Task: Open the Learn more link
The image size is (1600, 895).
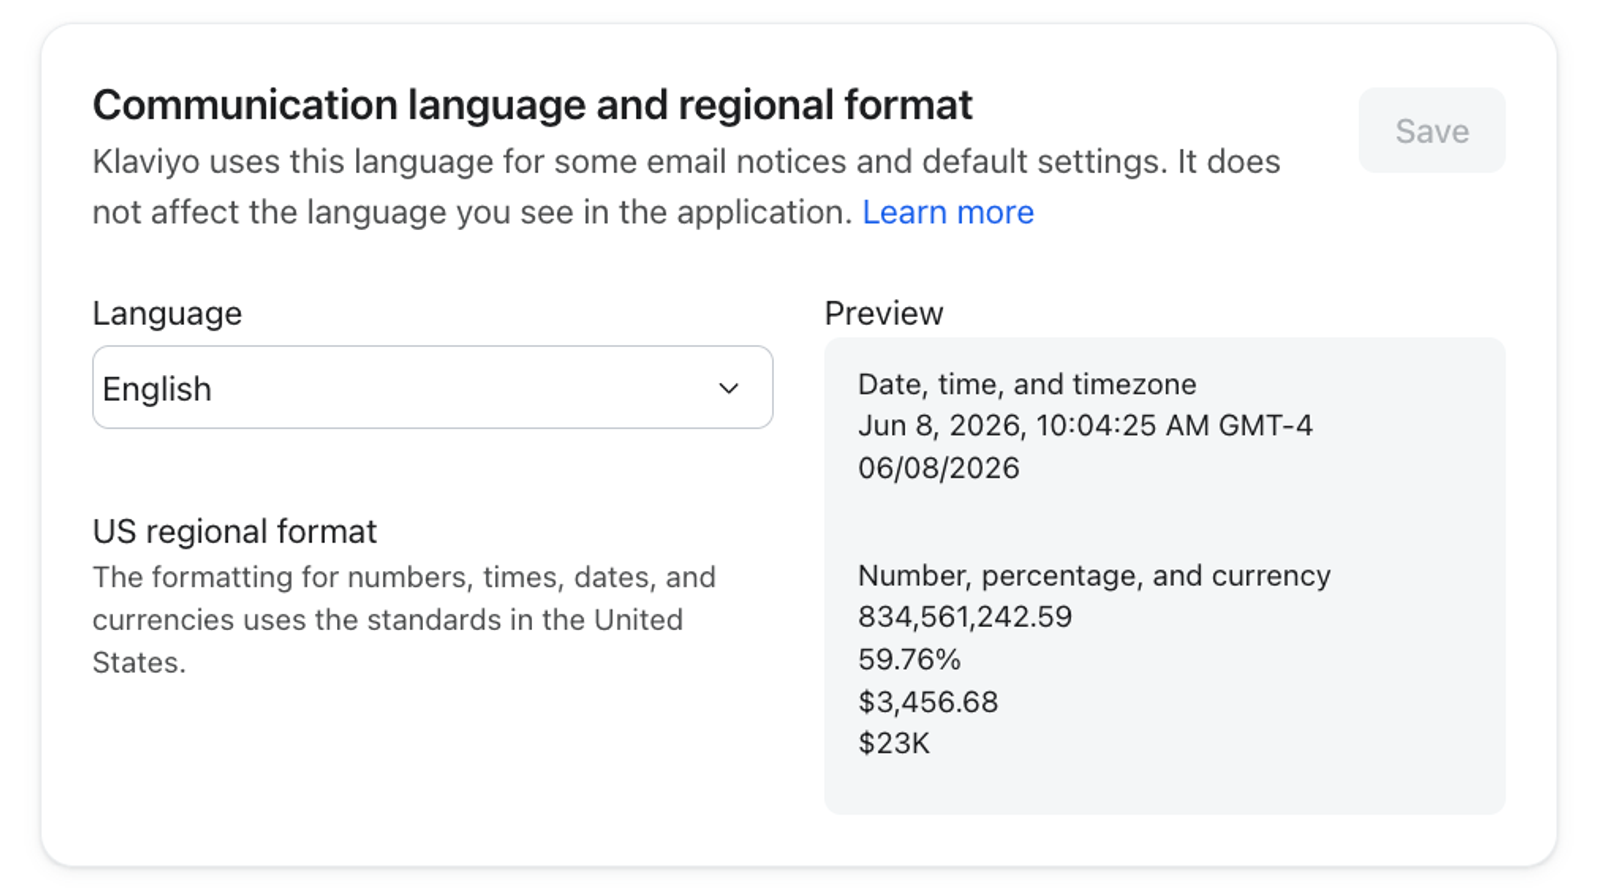Action: pyautogui.click(x=947, y=212)
